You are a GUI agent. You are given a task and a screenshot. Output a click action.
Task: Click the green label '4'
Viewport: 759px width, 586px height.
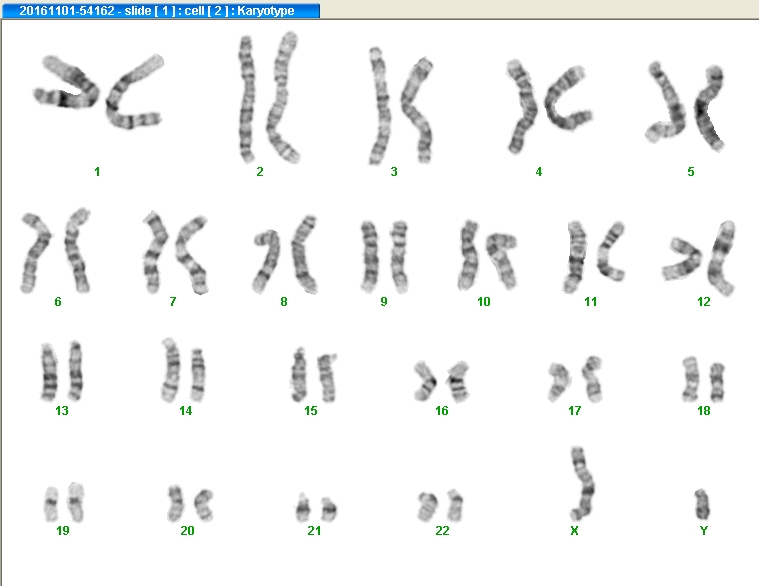point(539,172)
